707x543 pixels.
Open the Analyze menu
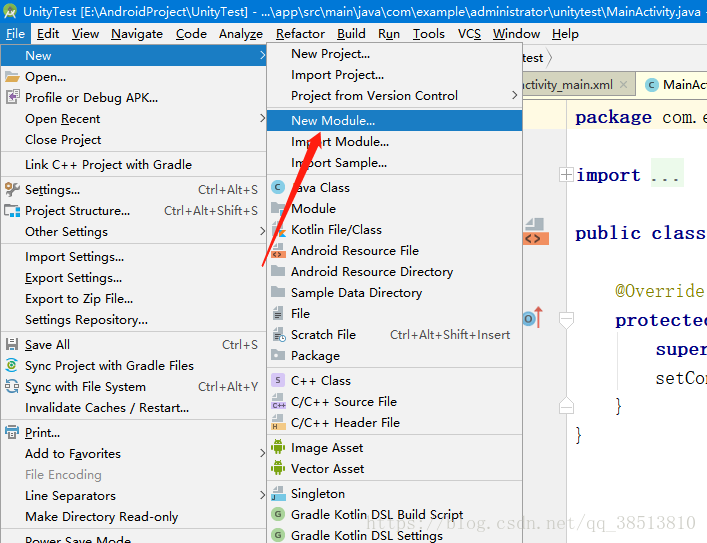tap(241, 34)
